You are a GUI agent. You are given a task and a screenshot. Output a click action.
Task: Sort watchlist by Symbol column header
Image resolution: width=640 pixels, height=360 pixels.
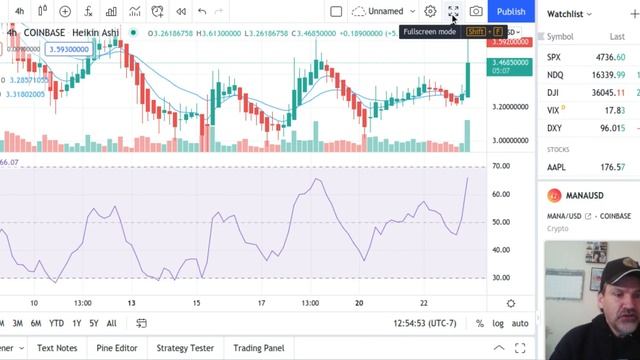pyautogui.click(x=560, y=37)
